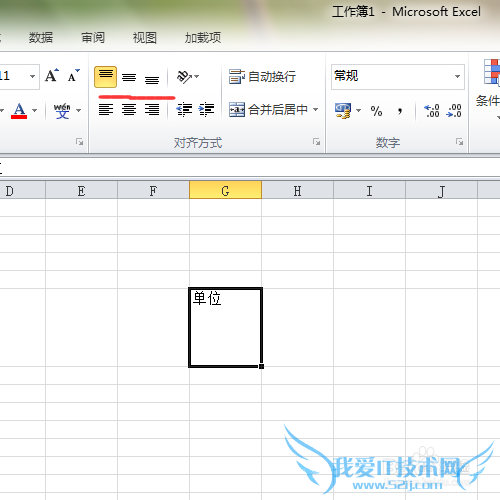This screenshot has height=500, width=500.
Task: Enable 自动换行 wrap text
Action: pyautogui.click(x=262, y=77)
